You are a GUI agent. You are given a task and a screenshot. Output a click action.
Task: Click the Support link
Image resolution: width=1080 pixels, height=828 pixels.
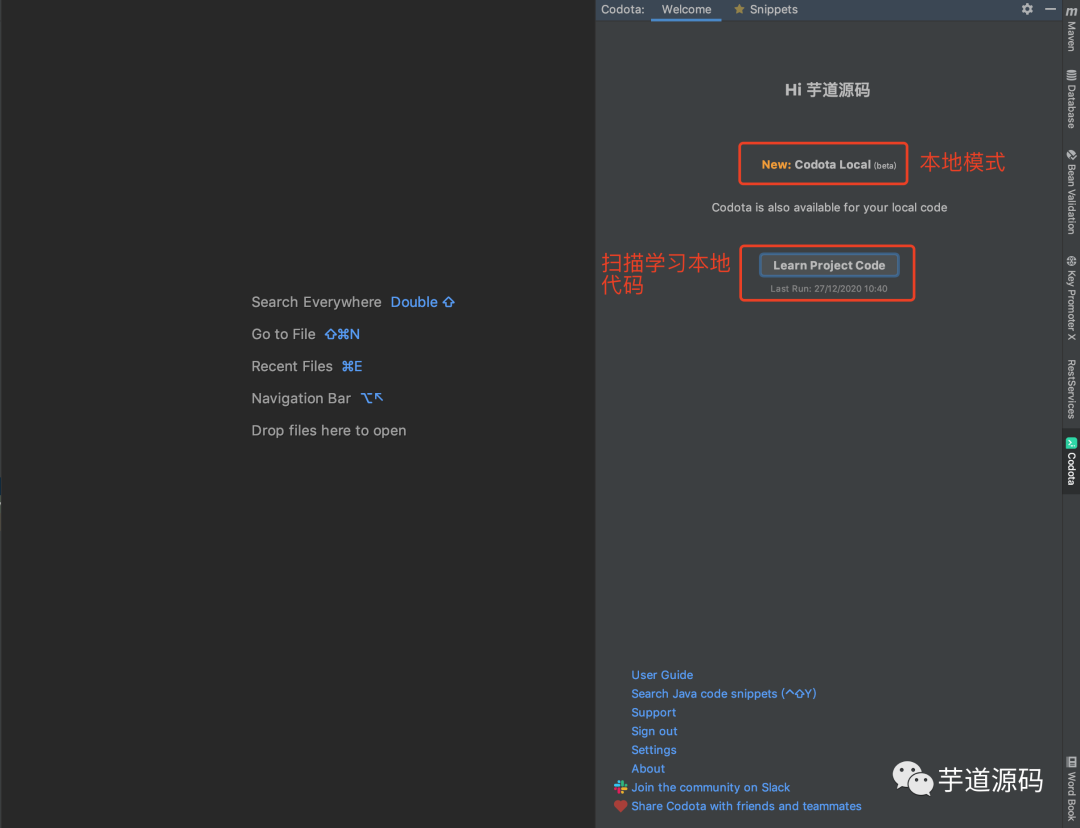coord(653,712)
